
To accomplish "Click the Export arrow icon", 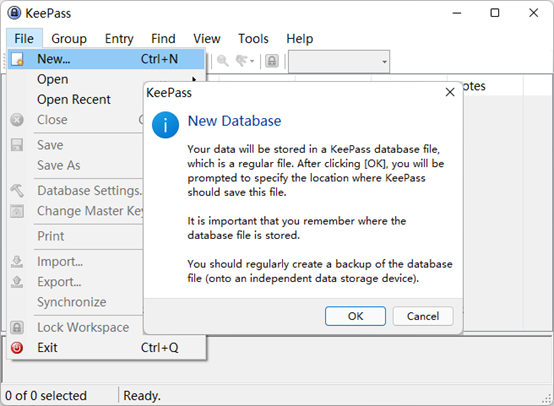I will (x=17, y=282).
